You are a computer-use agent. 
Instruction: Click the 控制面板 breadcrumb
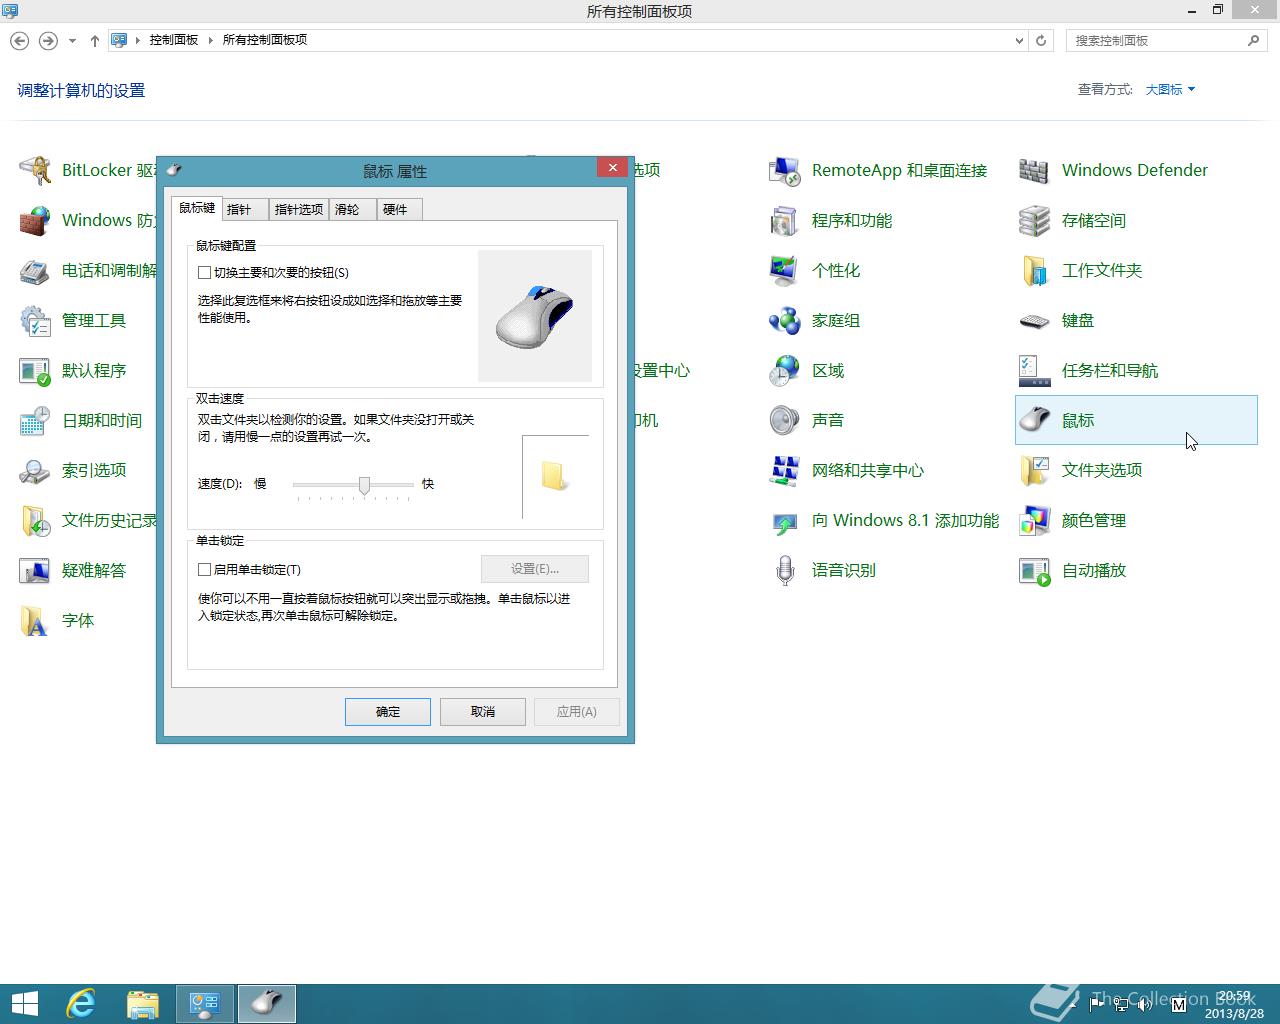click(174, 40)
